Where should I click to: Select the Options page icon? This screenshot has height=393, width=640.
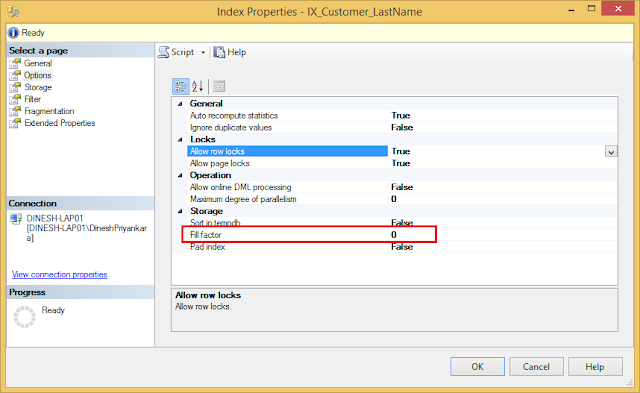[15, 75]
